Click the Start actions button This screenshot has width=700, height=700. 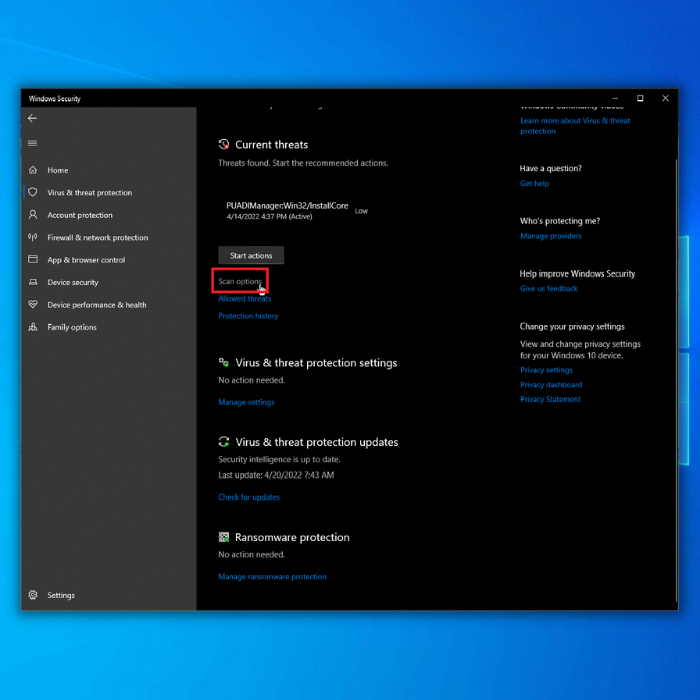(x=251, y=255)
